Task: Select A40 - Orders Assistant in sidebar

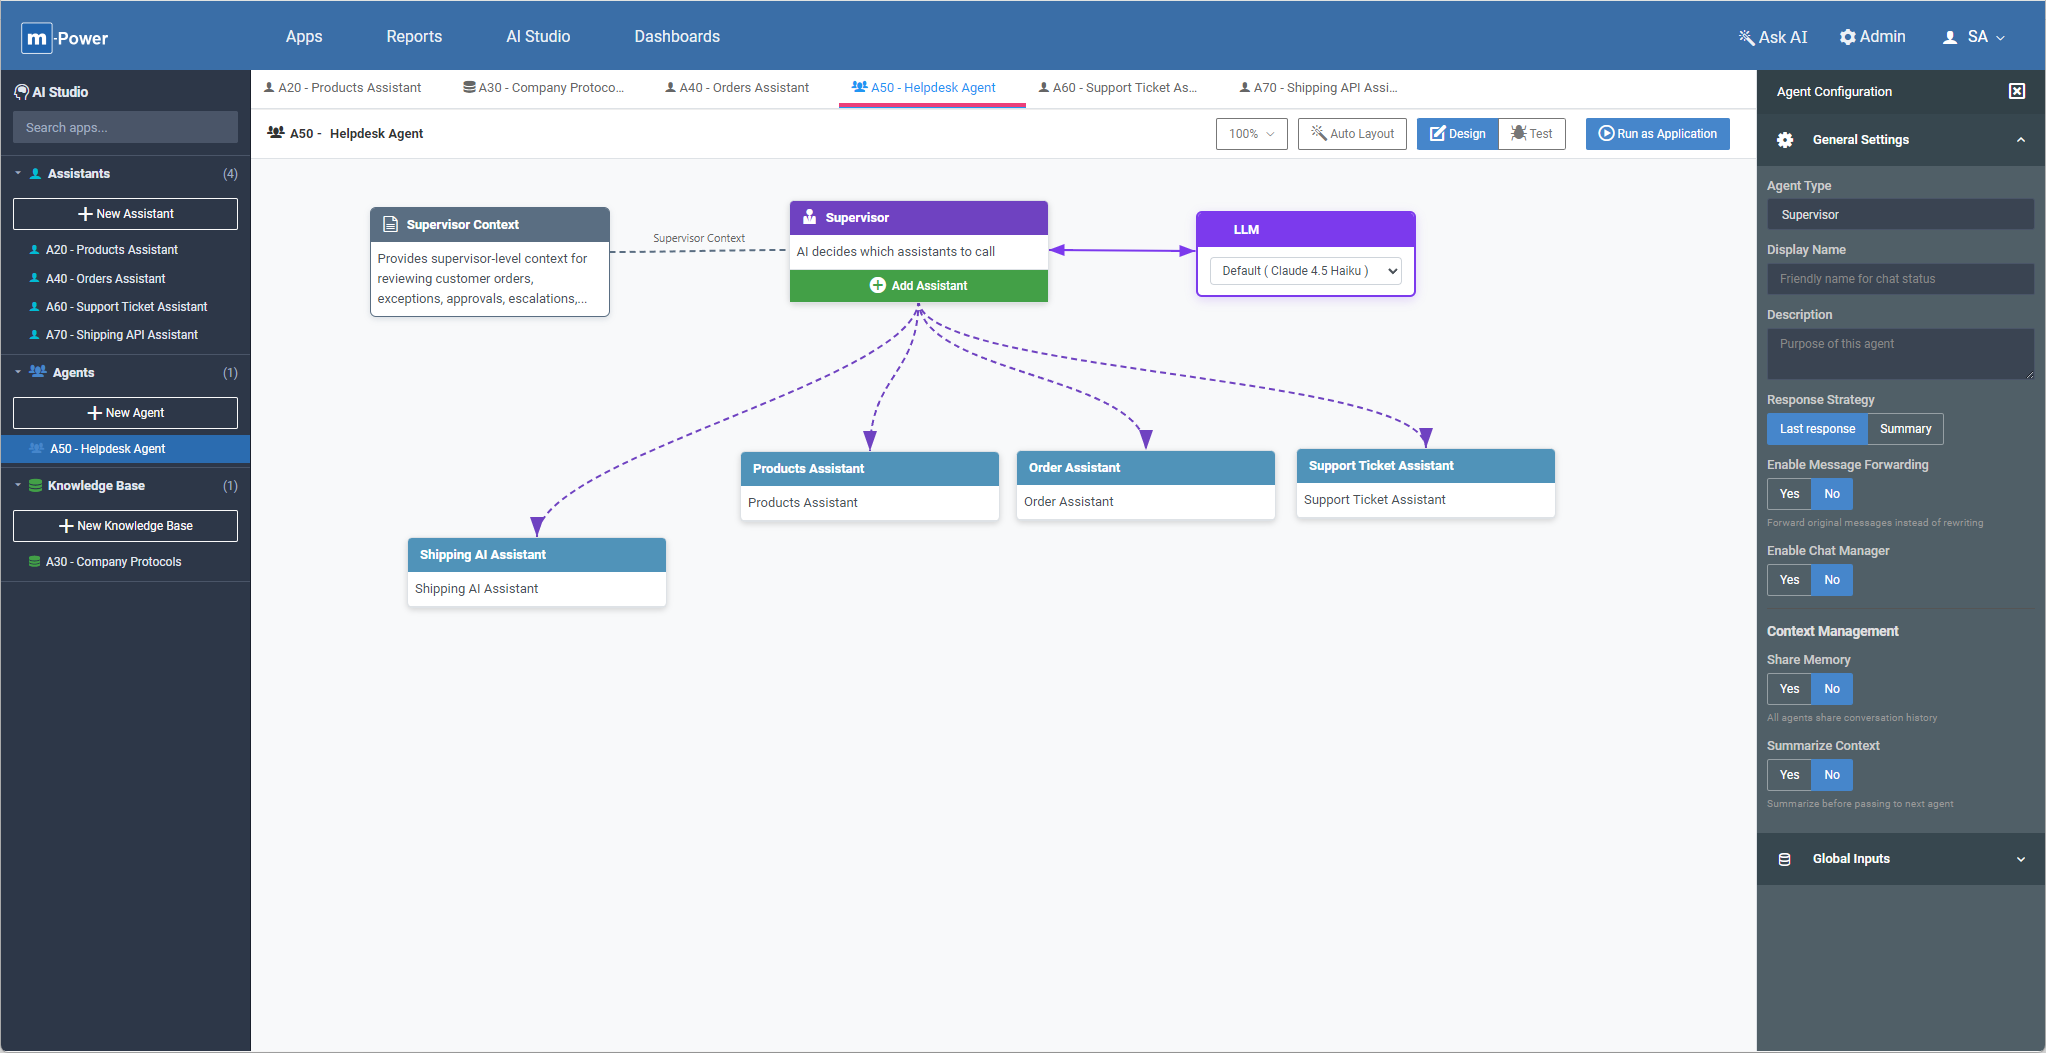Action: (106, 279)
